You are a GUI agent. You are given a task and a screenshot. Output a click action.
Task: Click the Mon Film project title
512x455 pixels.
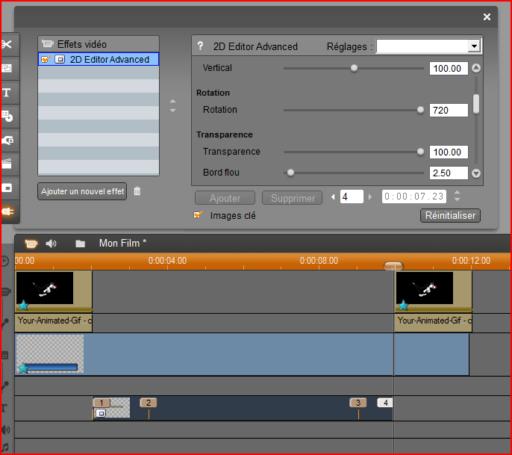[122, 243]
